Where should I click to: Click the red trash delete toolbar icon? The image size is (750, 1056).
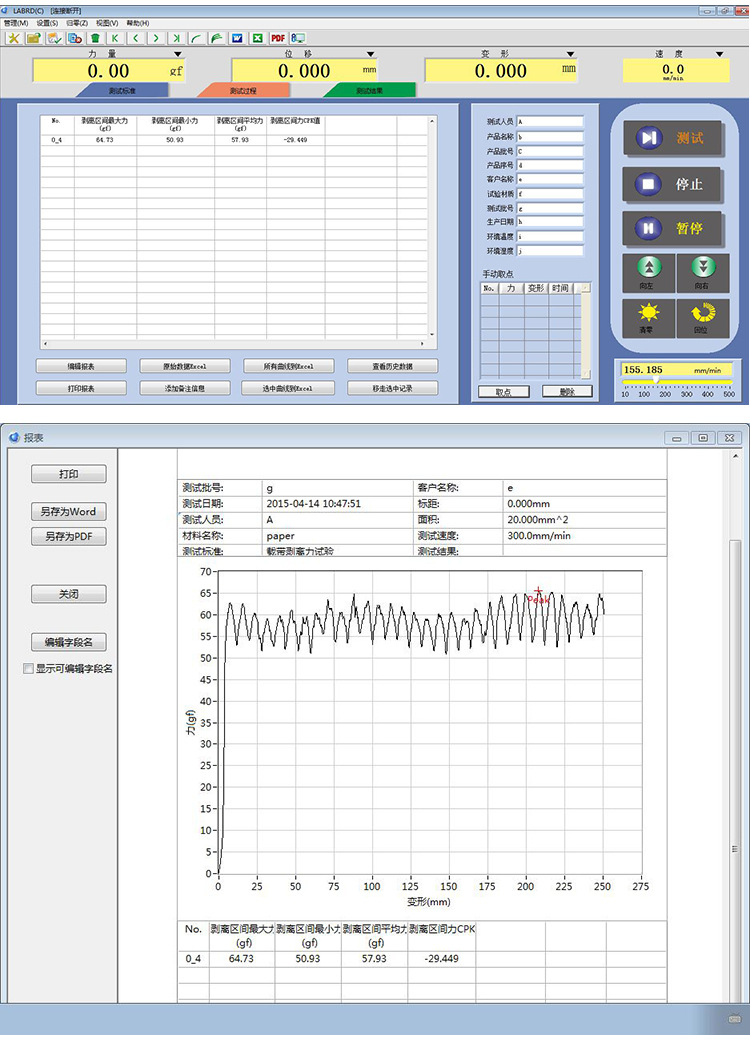[x=95, y=38]
